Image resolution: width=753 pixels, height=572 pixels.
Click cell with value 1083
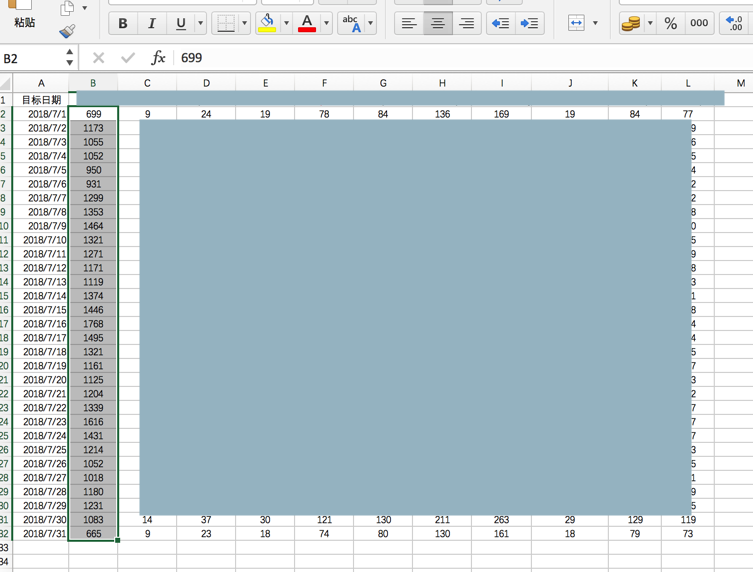(x=93, y=520)
